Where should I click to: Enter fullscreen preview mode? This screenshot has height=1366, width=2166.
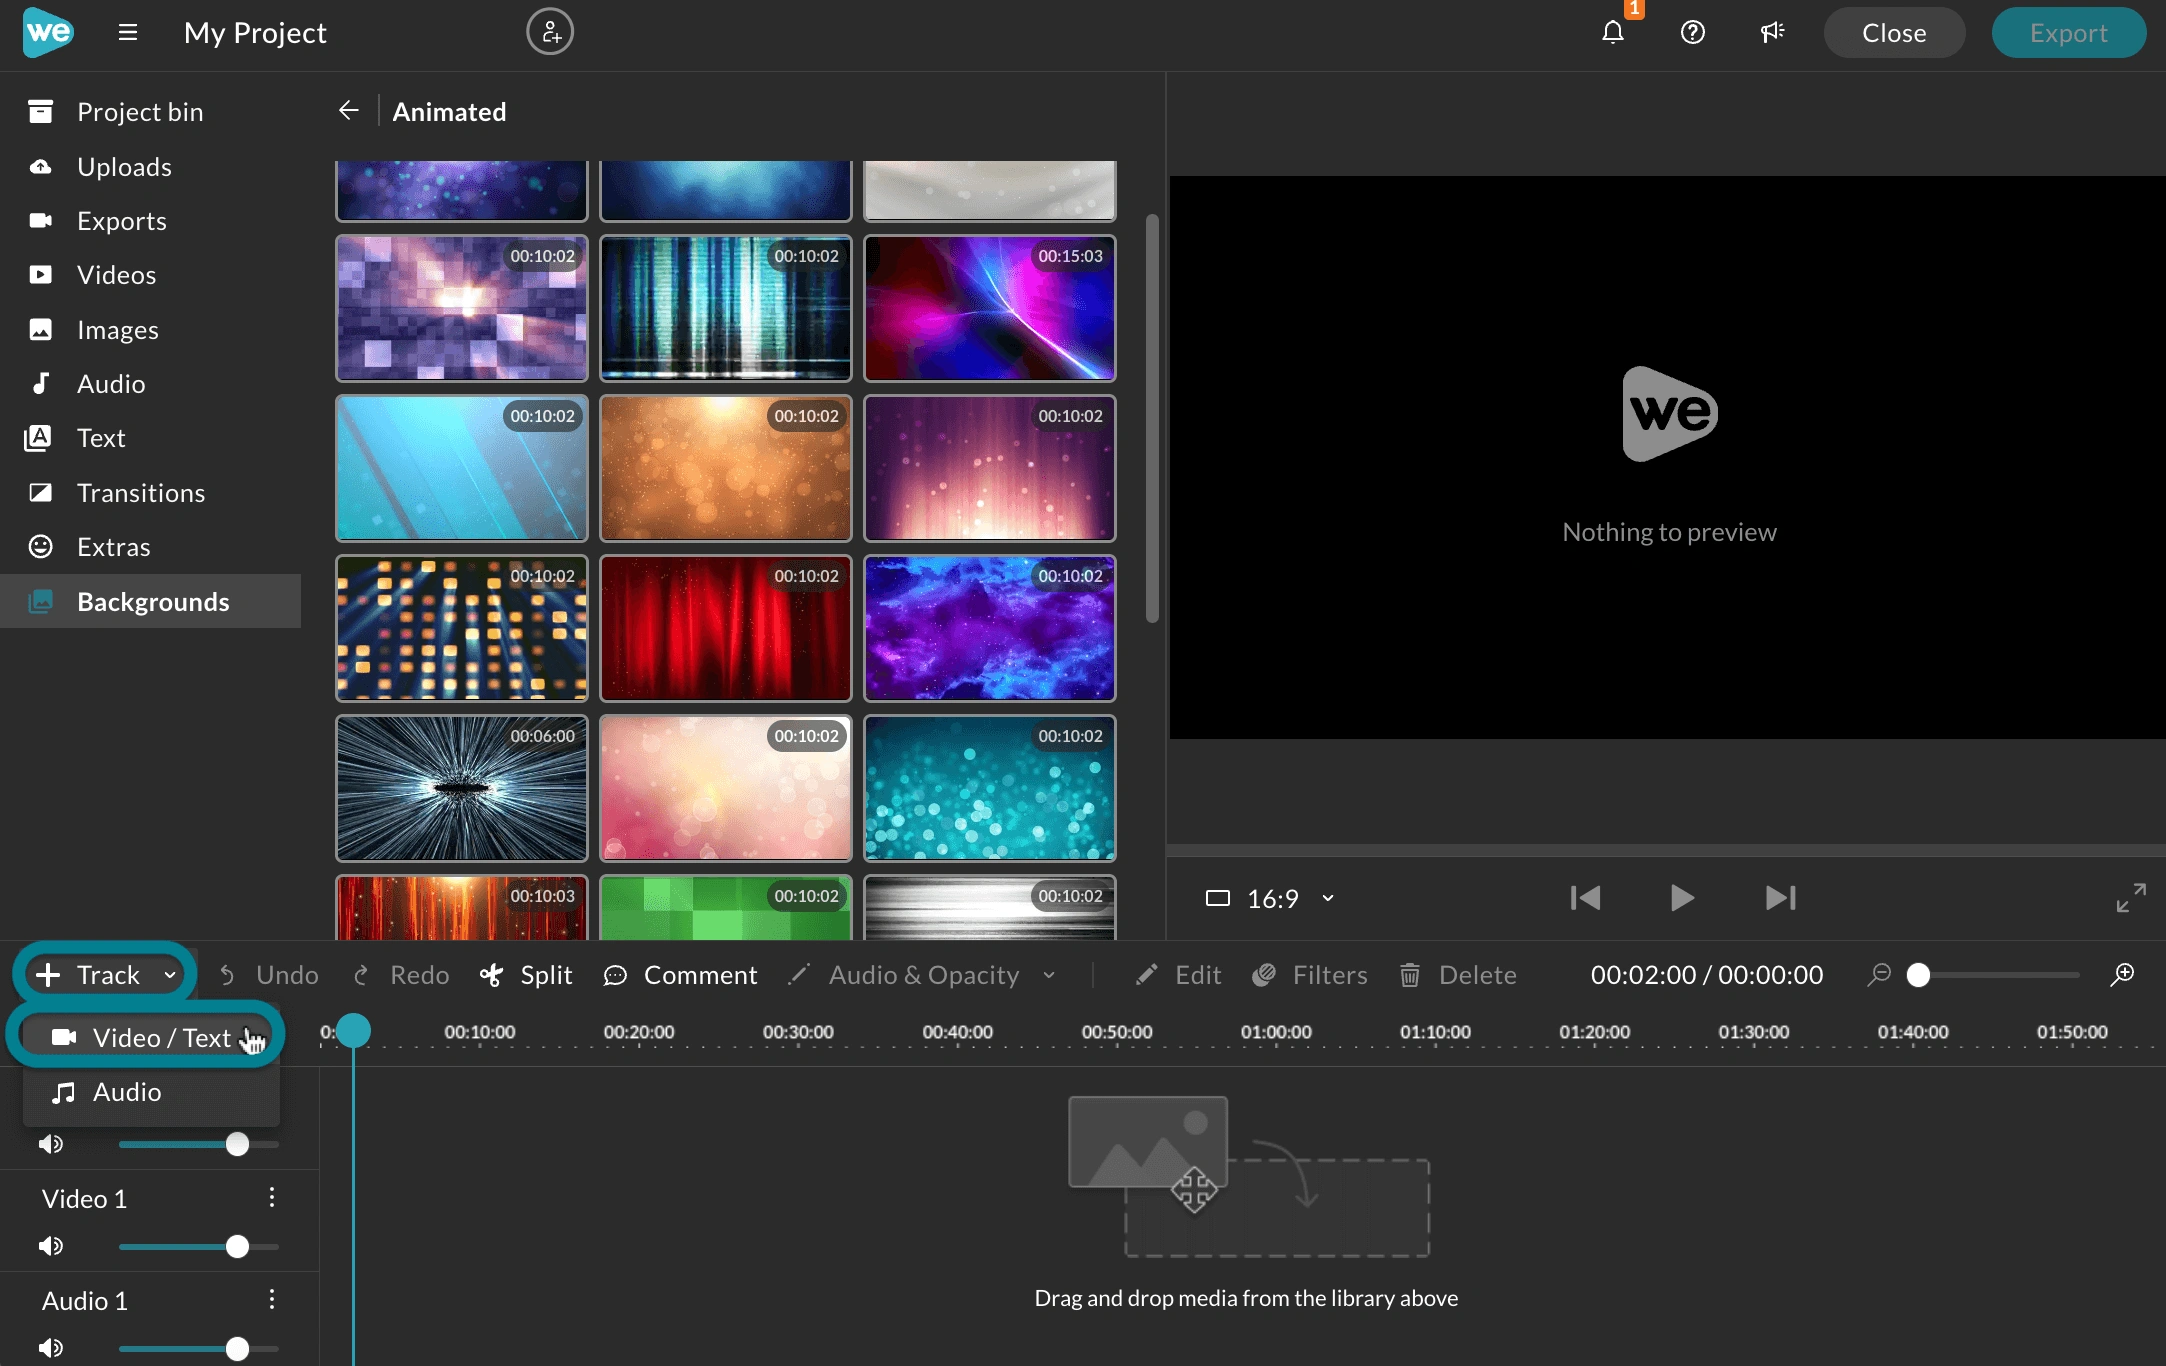tap(2131, 898)
